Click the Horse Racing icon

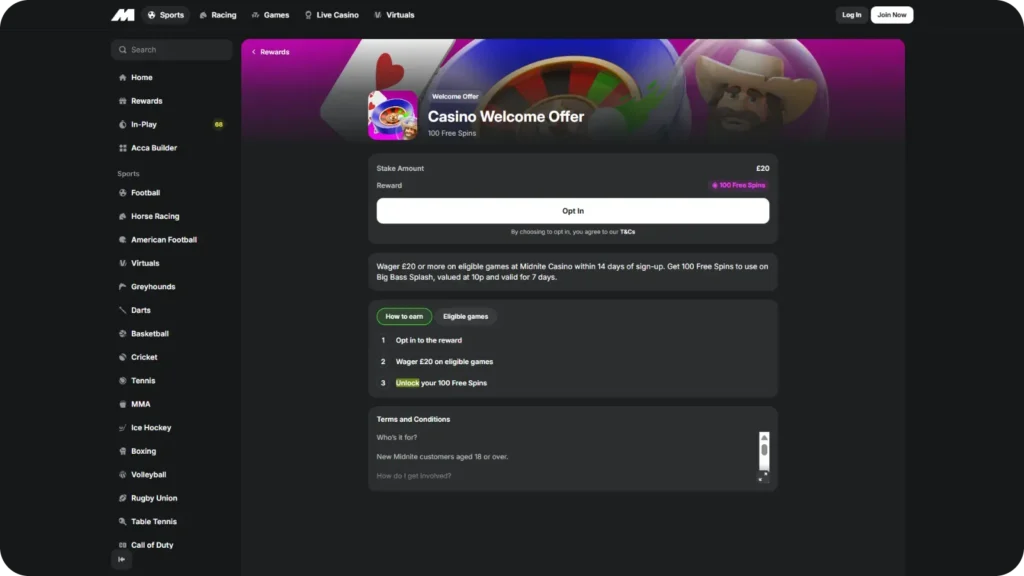(123, 216)
